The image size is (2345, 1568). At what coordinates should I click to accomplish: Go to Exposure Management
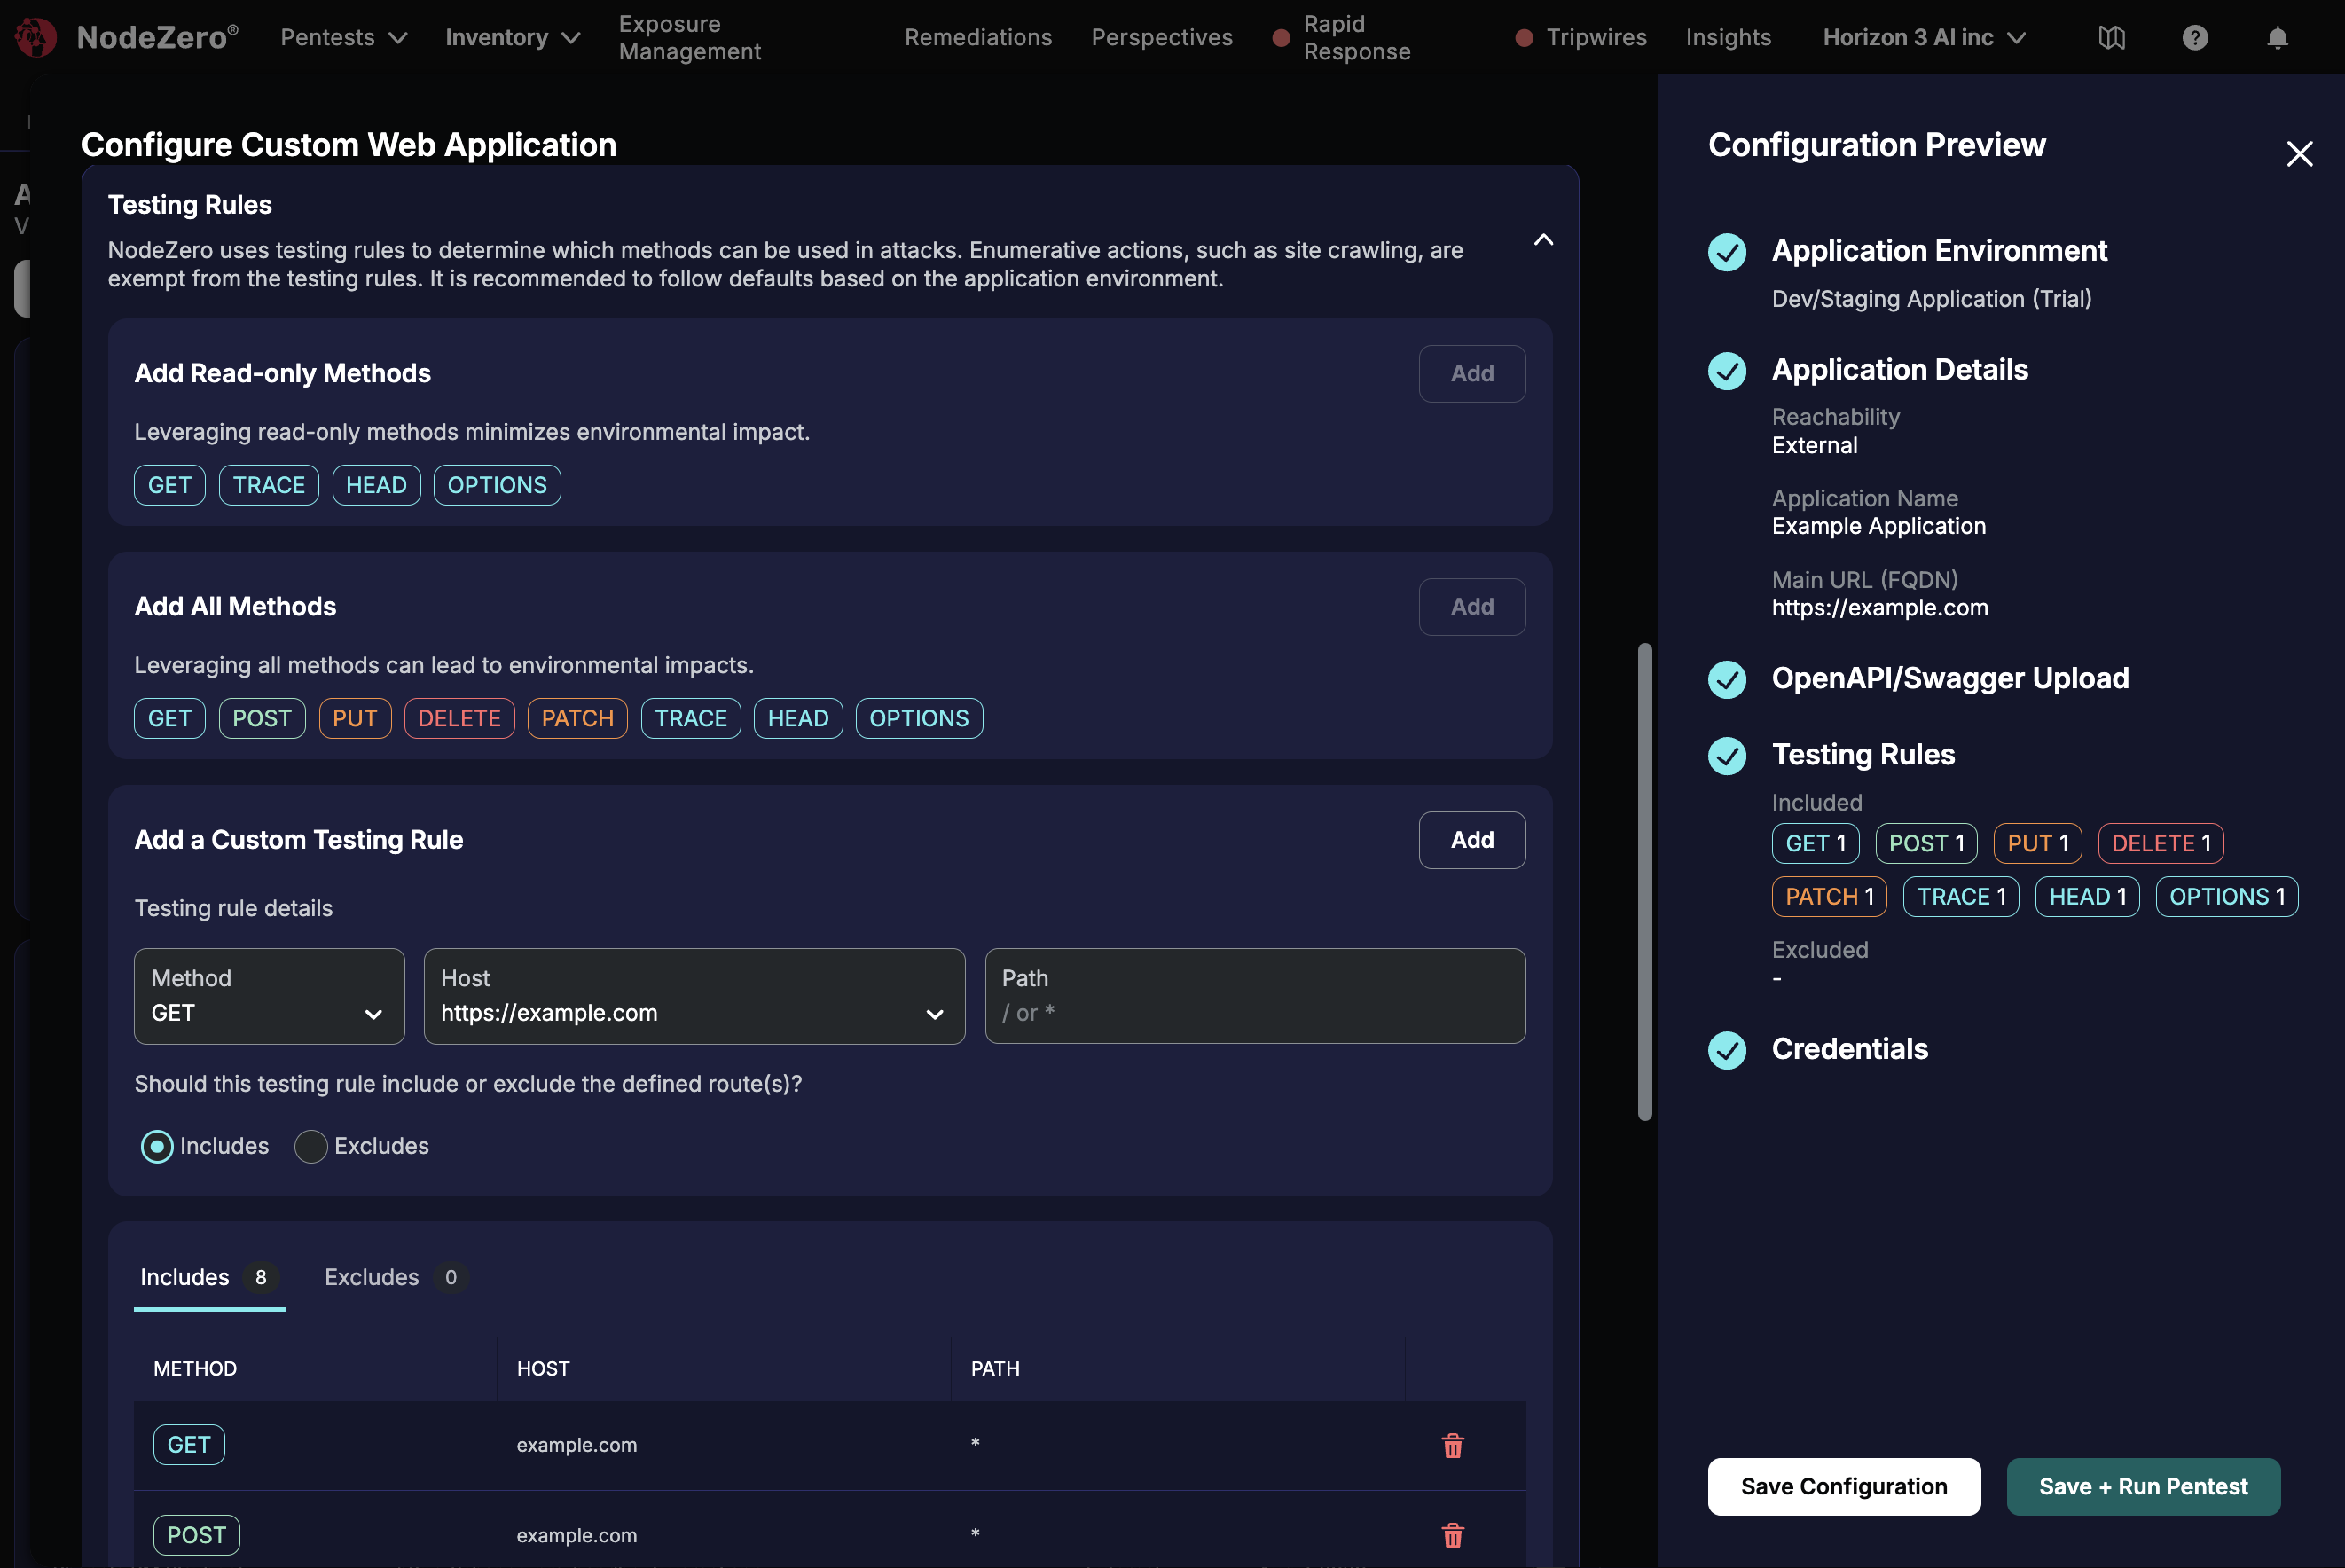tap(690, 37)
